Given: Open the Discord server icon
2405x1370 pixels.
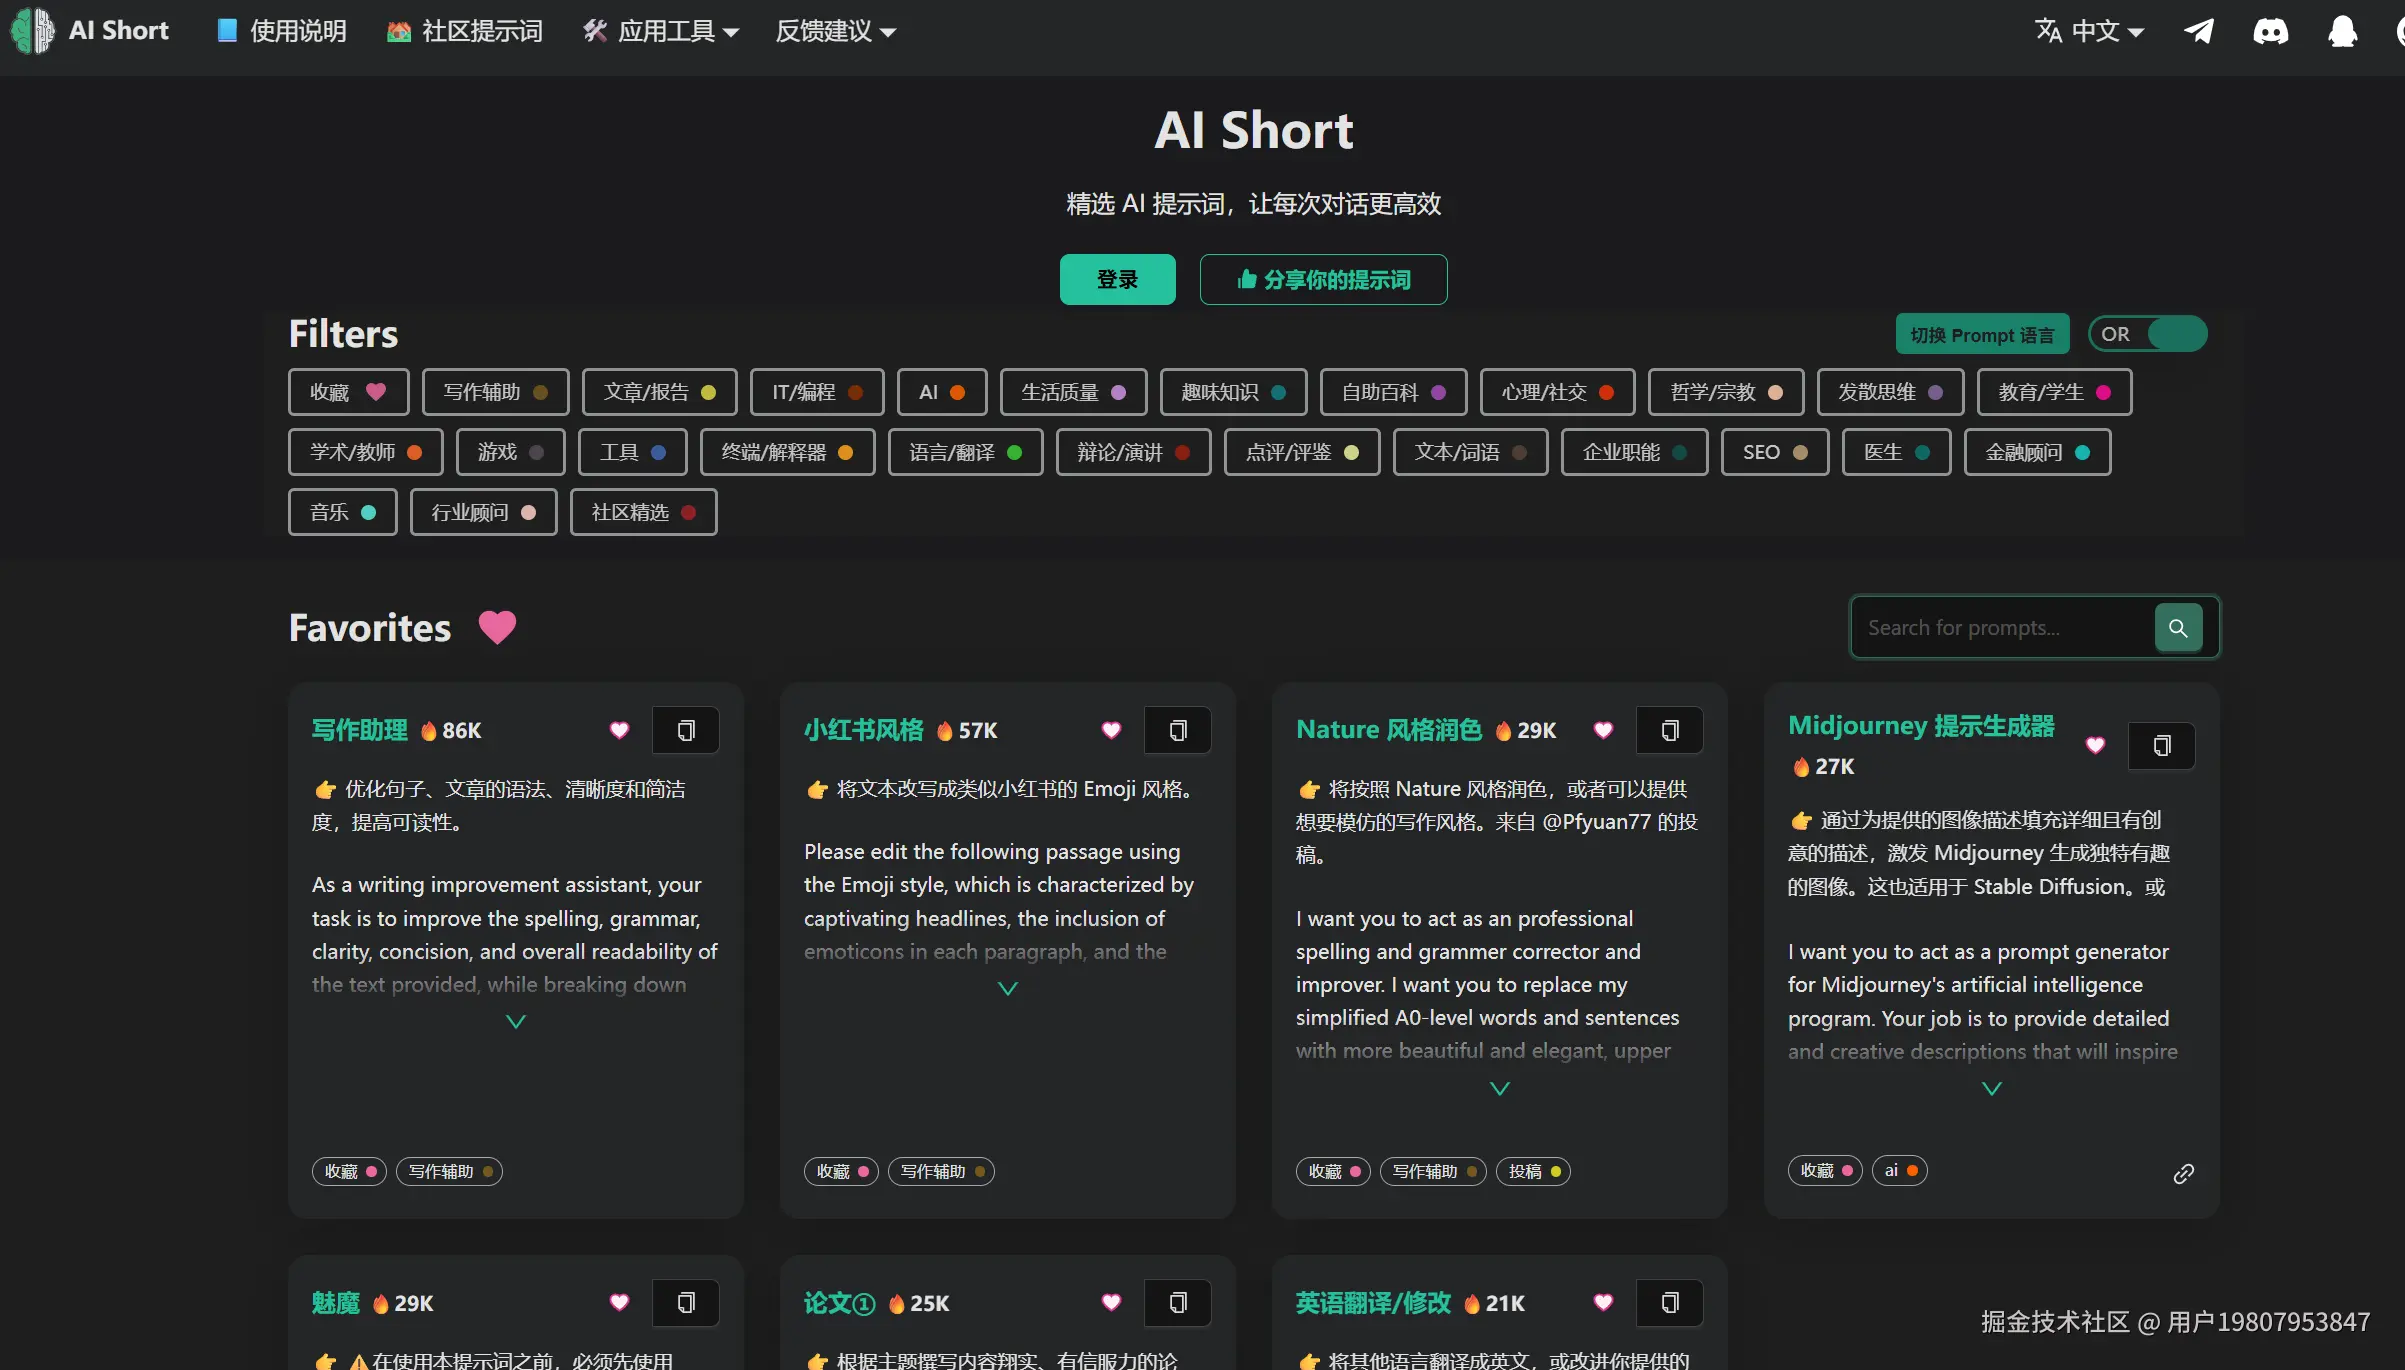Looking at the screenshot, I should [2270, 31].
